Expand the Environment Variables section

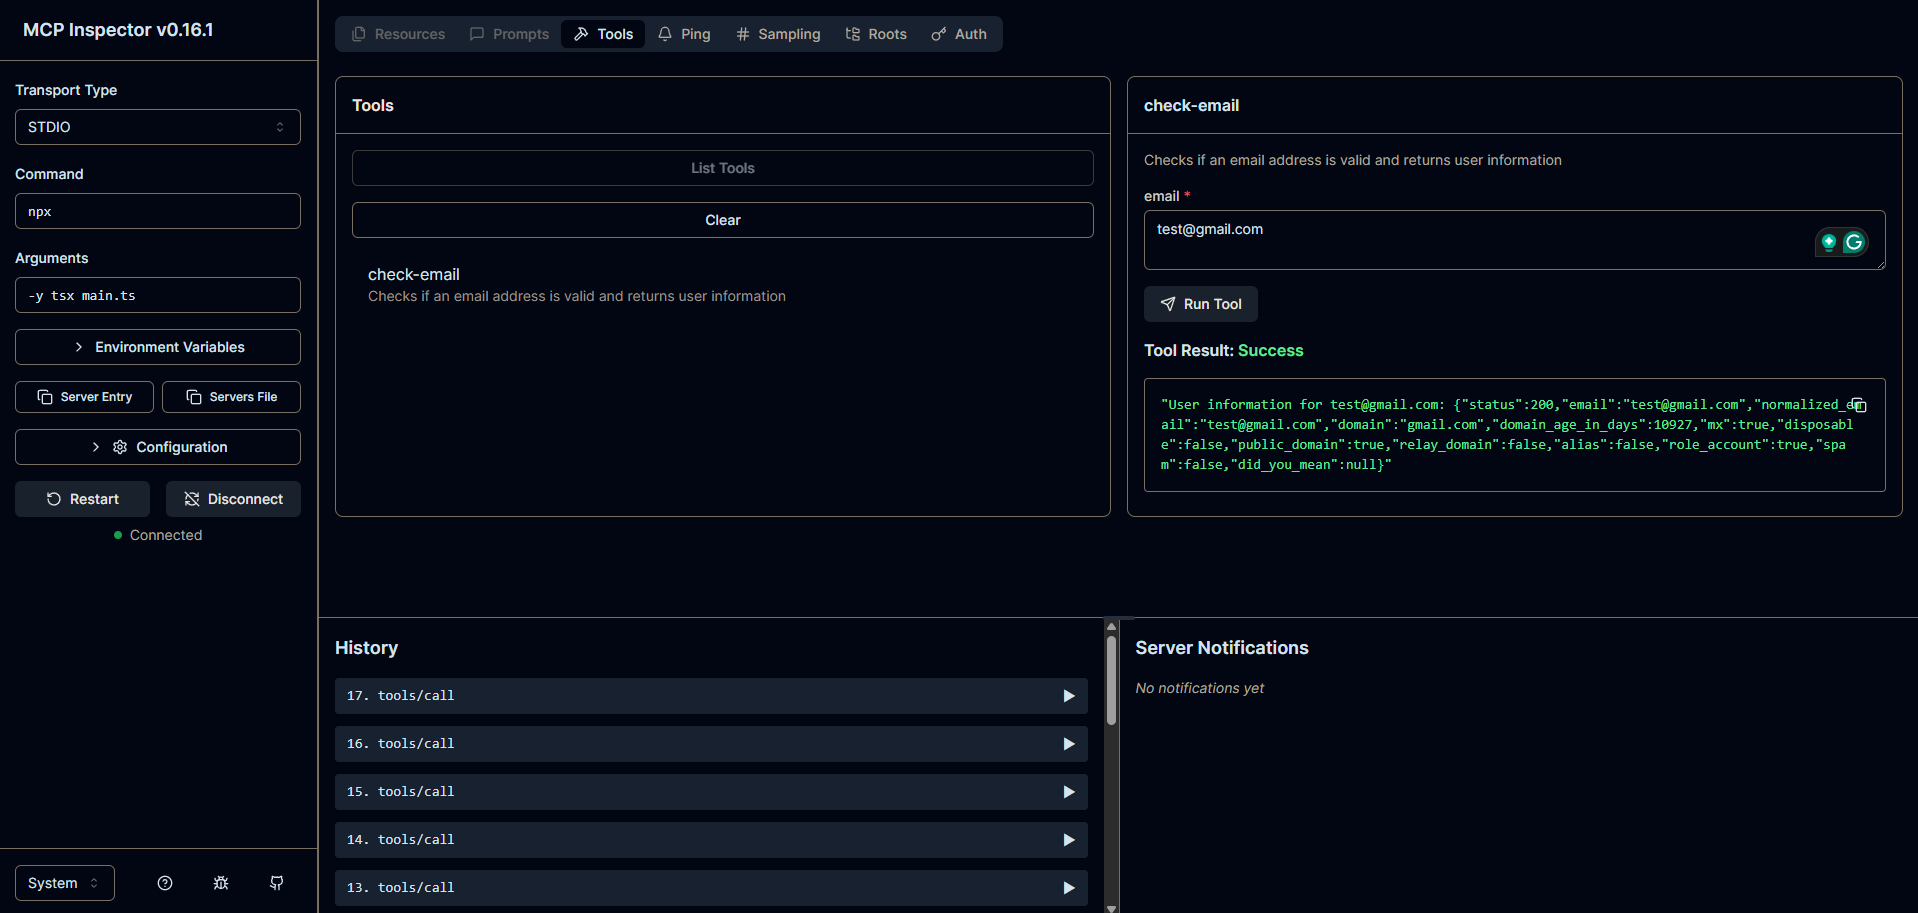pyautogui.click(x=158, y=347)
